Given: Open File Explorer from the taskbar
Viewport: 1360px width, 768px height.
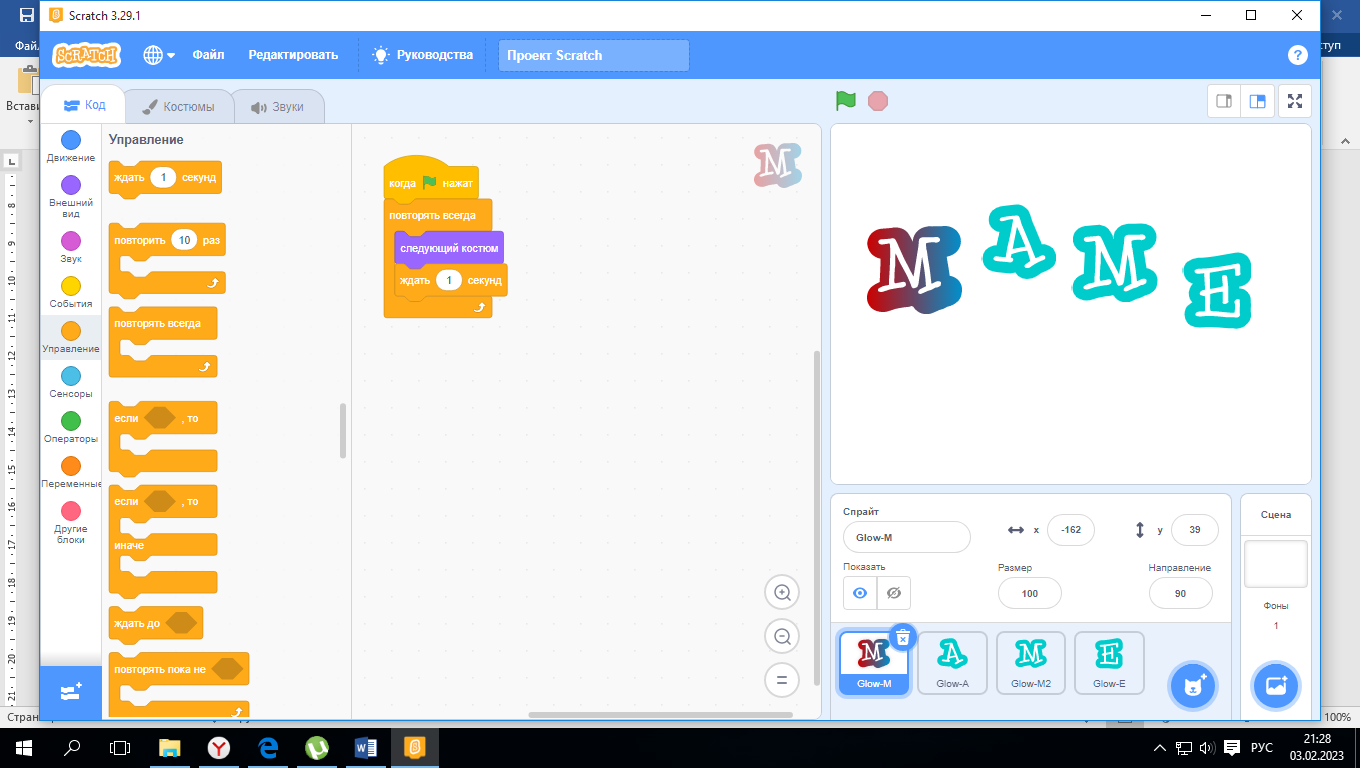Looking at the screenshot, I should tap(170, 747).
